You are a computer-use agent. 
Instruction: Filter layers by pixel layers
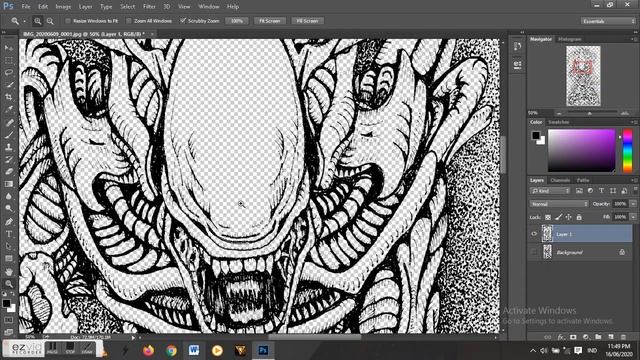coord(579,191)
